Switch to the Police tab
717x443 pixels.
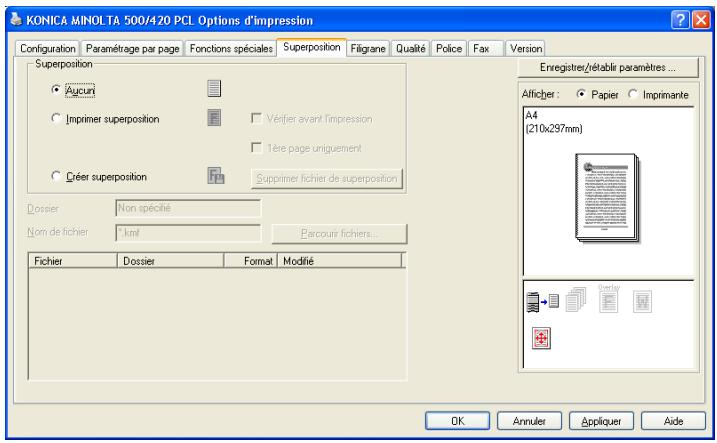pyautogui.click(x=449, y=48)
